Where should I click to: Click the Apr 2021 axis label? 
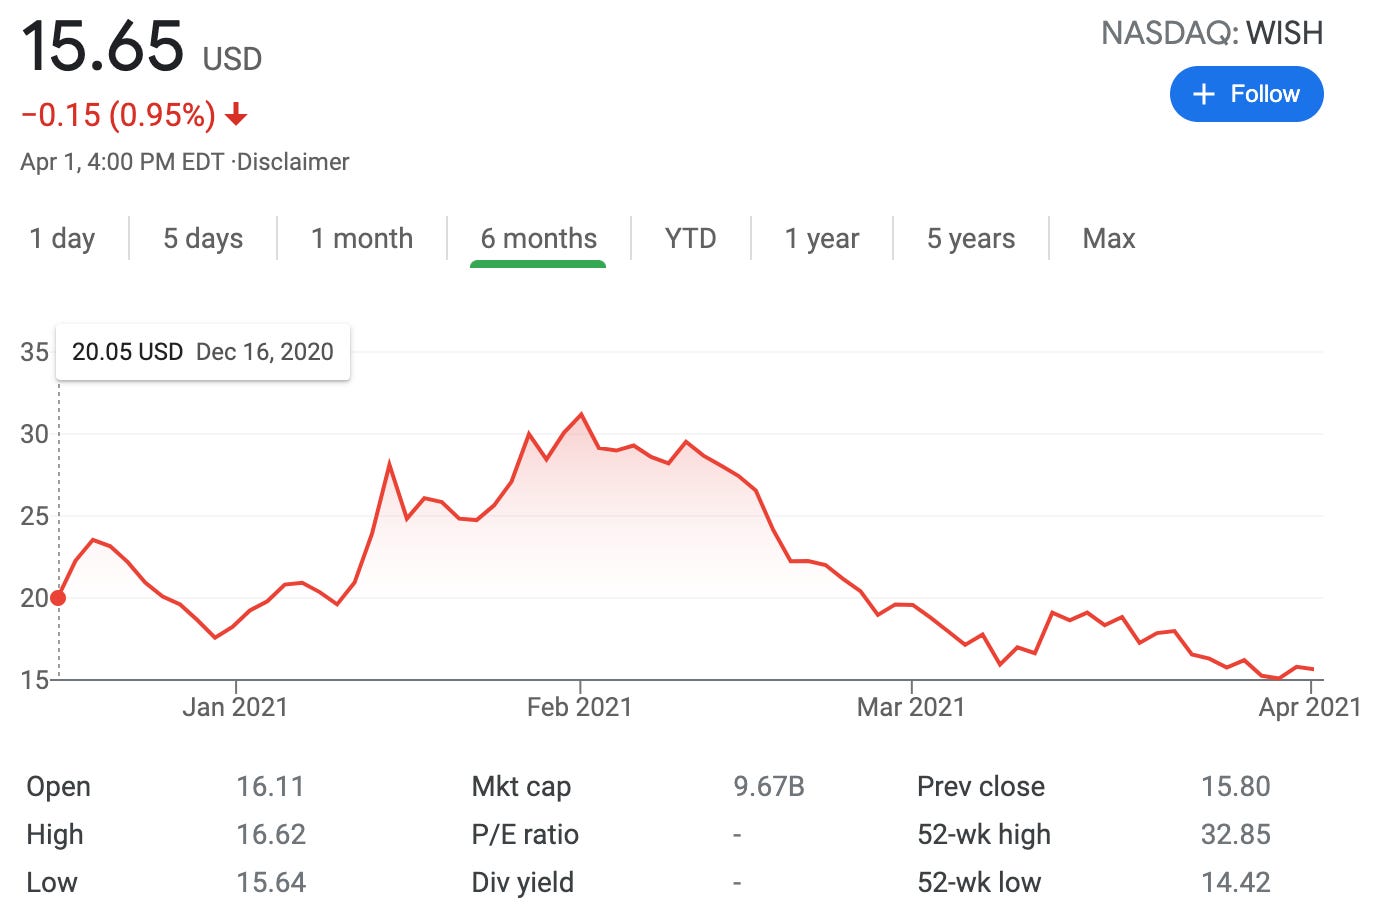[x=1310, y=707]
